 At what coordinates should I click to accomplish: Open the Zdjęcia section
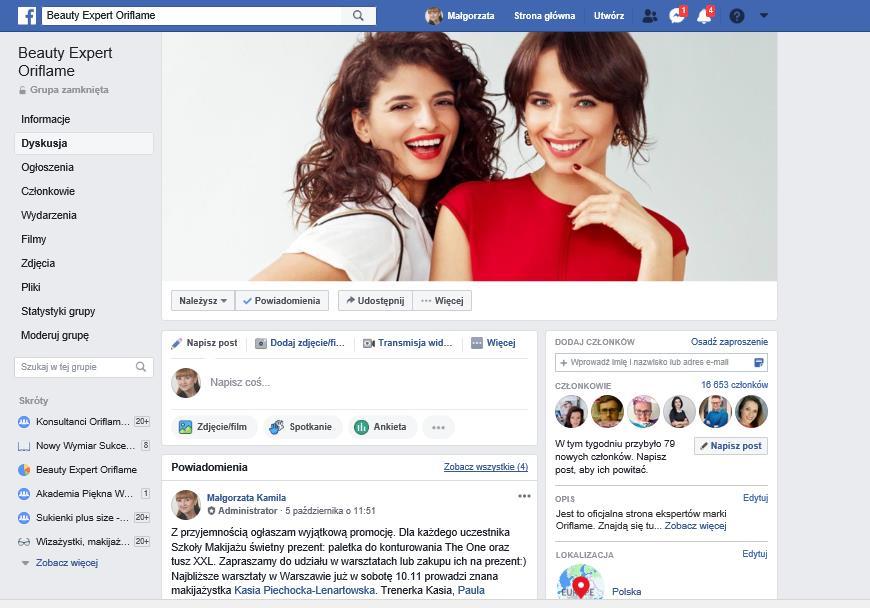[x=38, y=263]
